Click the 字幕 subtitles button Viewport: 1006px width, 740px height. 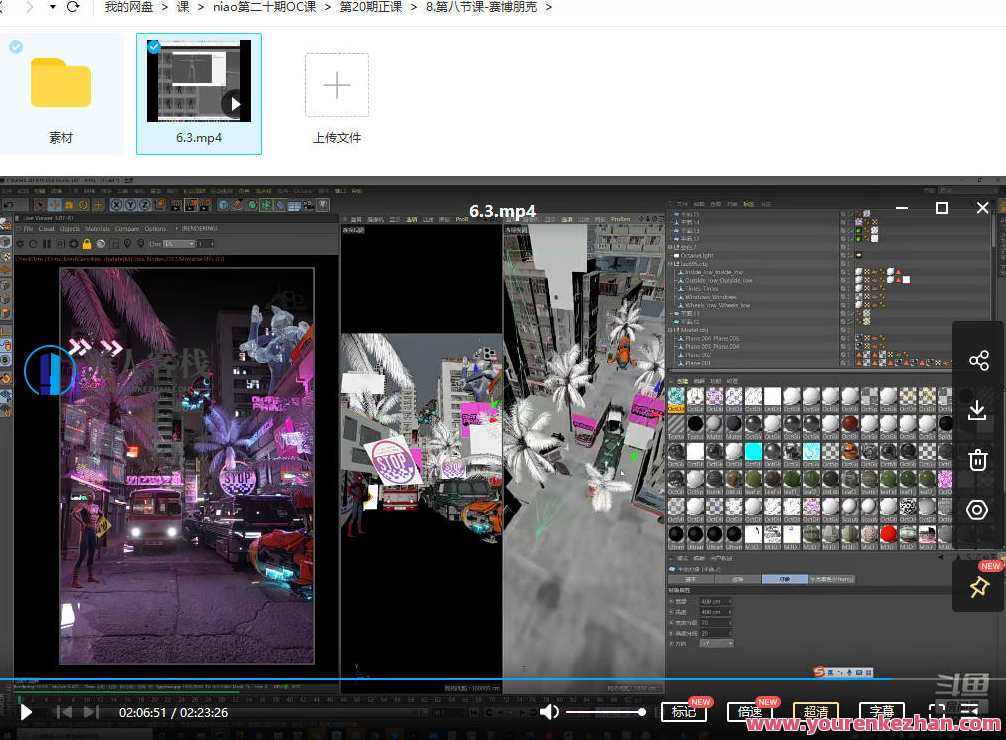pos(881,712)
